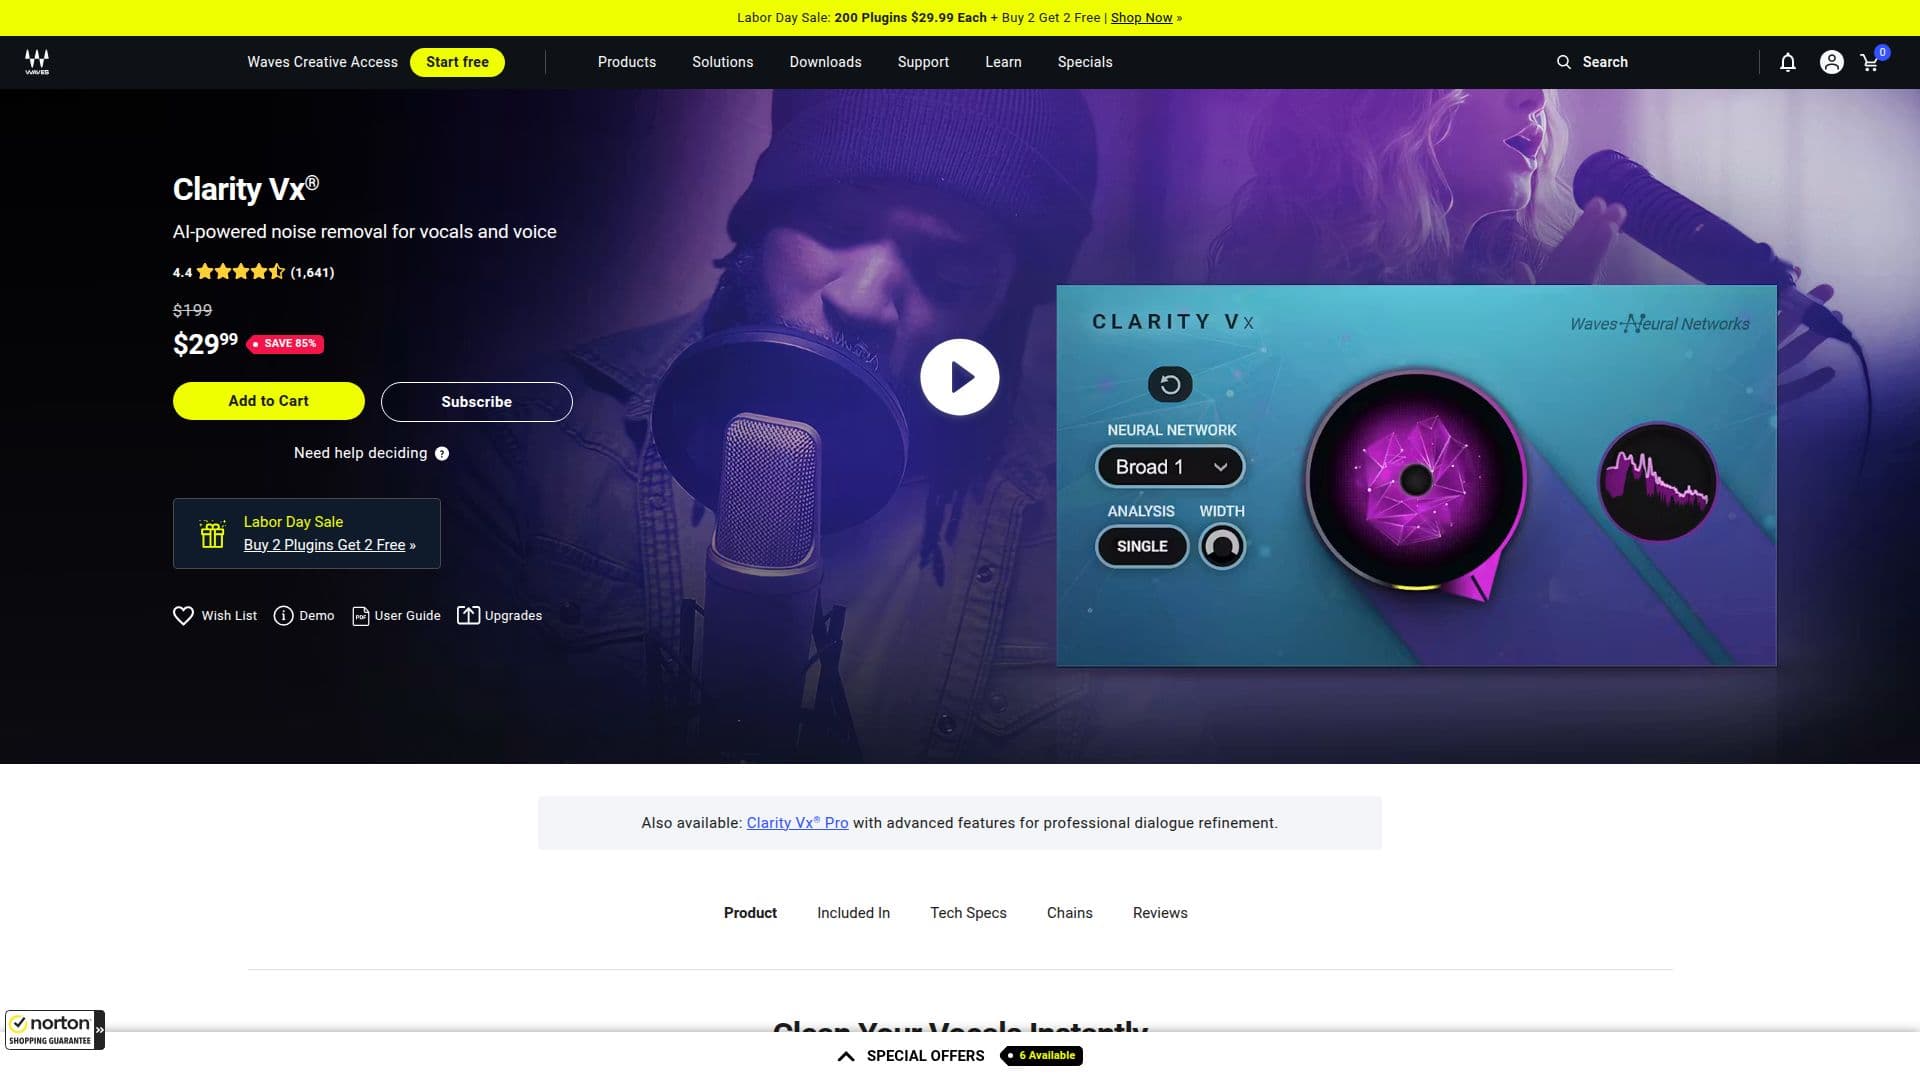This screenshot has height=1080, width=1920.
Task: Open the Solutions menu
Action: coord(722,62)
